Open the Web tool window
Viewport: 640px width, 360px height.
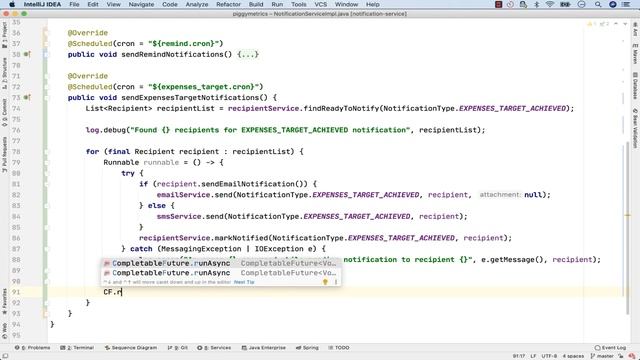tap(4, 331)
